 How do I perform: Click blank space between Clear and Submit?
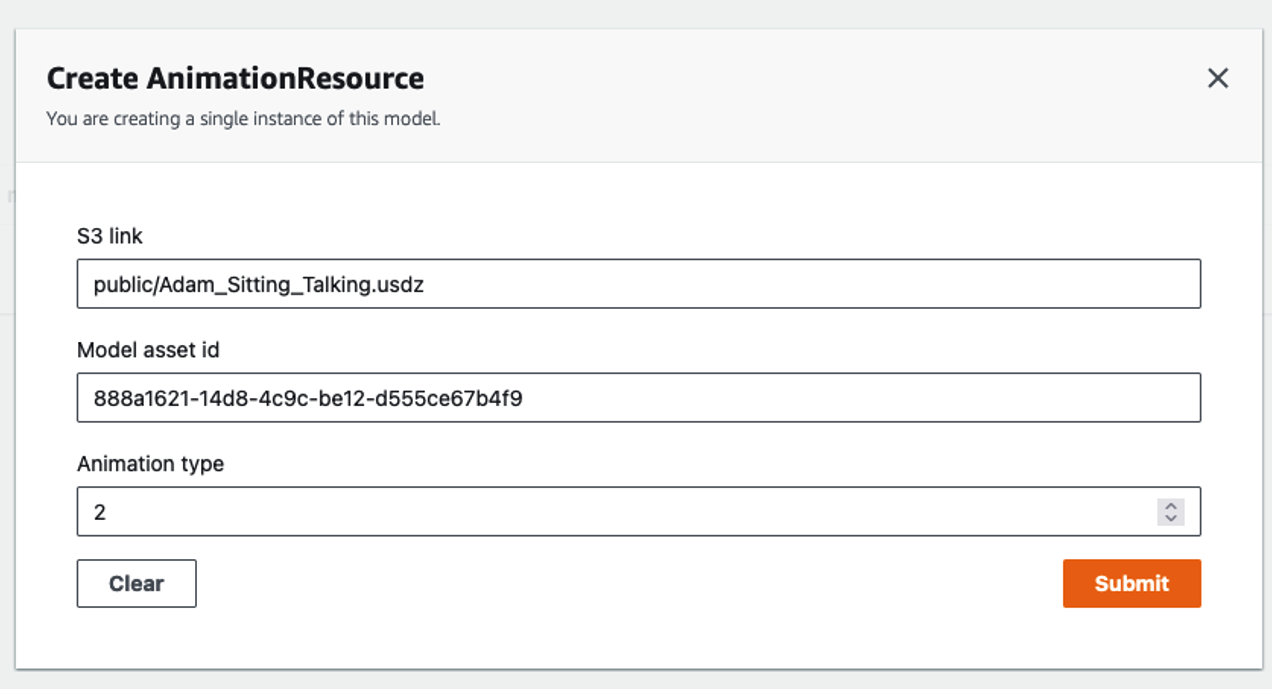[628, 583]
